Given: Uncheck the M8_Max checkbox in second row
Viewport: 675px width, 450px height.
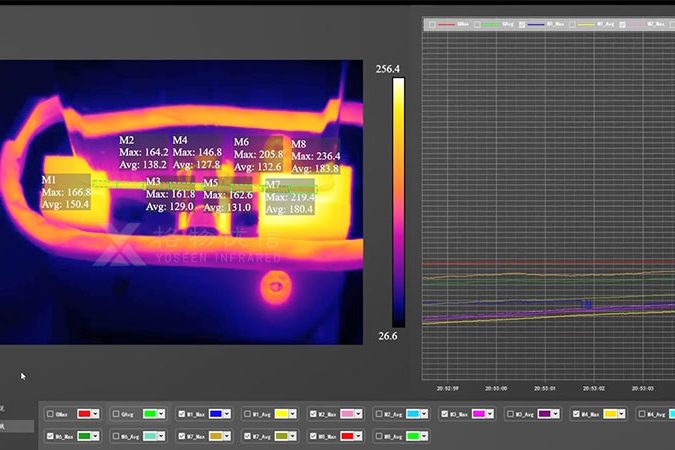Looking at the screenshot, I should coord(314,436).
